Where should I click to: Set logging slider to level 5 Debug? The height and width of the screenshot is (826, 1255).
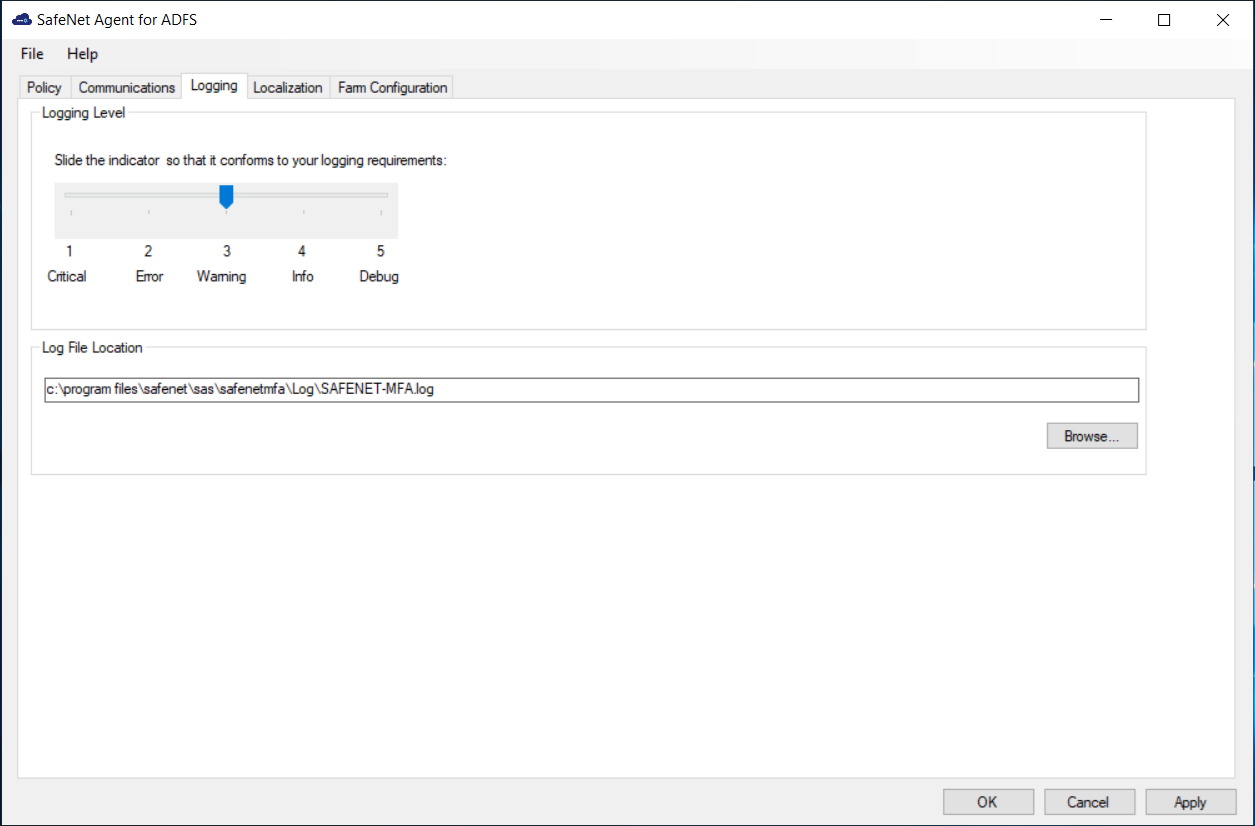381,195
